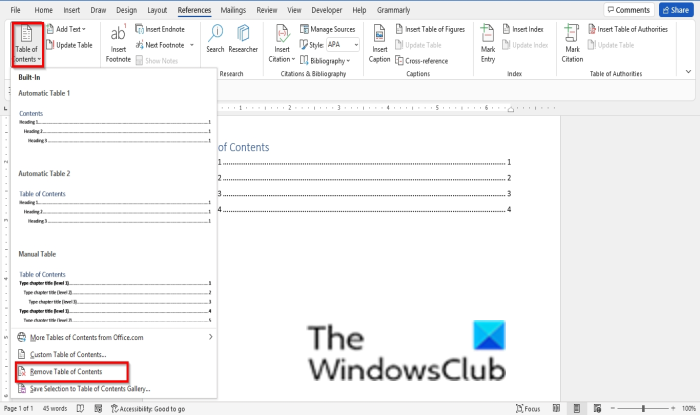Open the View tab

click(x=294, y=10)
